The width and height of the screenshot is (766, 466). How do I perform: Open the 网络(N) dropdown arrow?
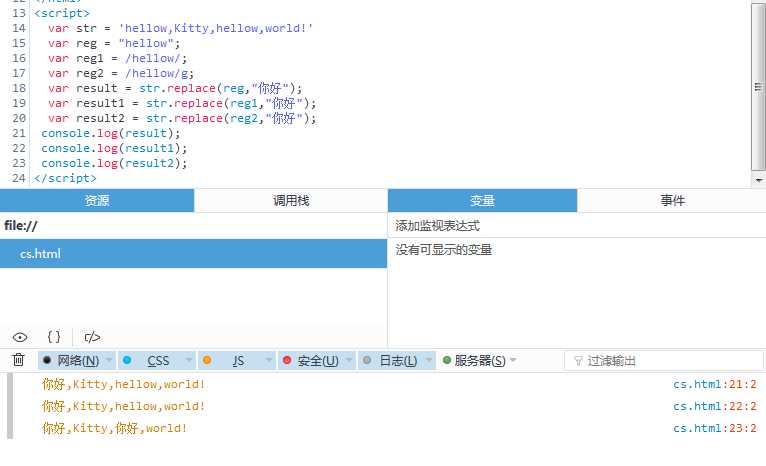(x=109, y=360)
